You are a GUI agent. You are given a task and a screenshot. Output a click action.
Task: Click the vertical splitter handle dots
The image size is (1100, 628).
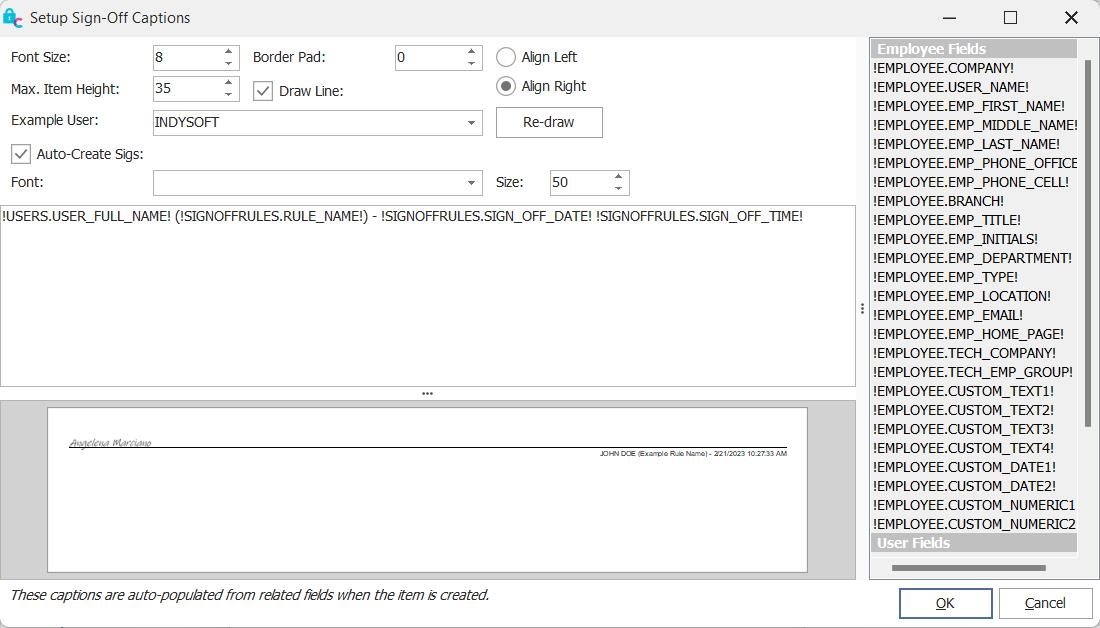[x=862, y=309]
